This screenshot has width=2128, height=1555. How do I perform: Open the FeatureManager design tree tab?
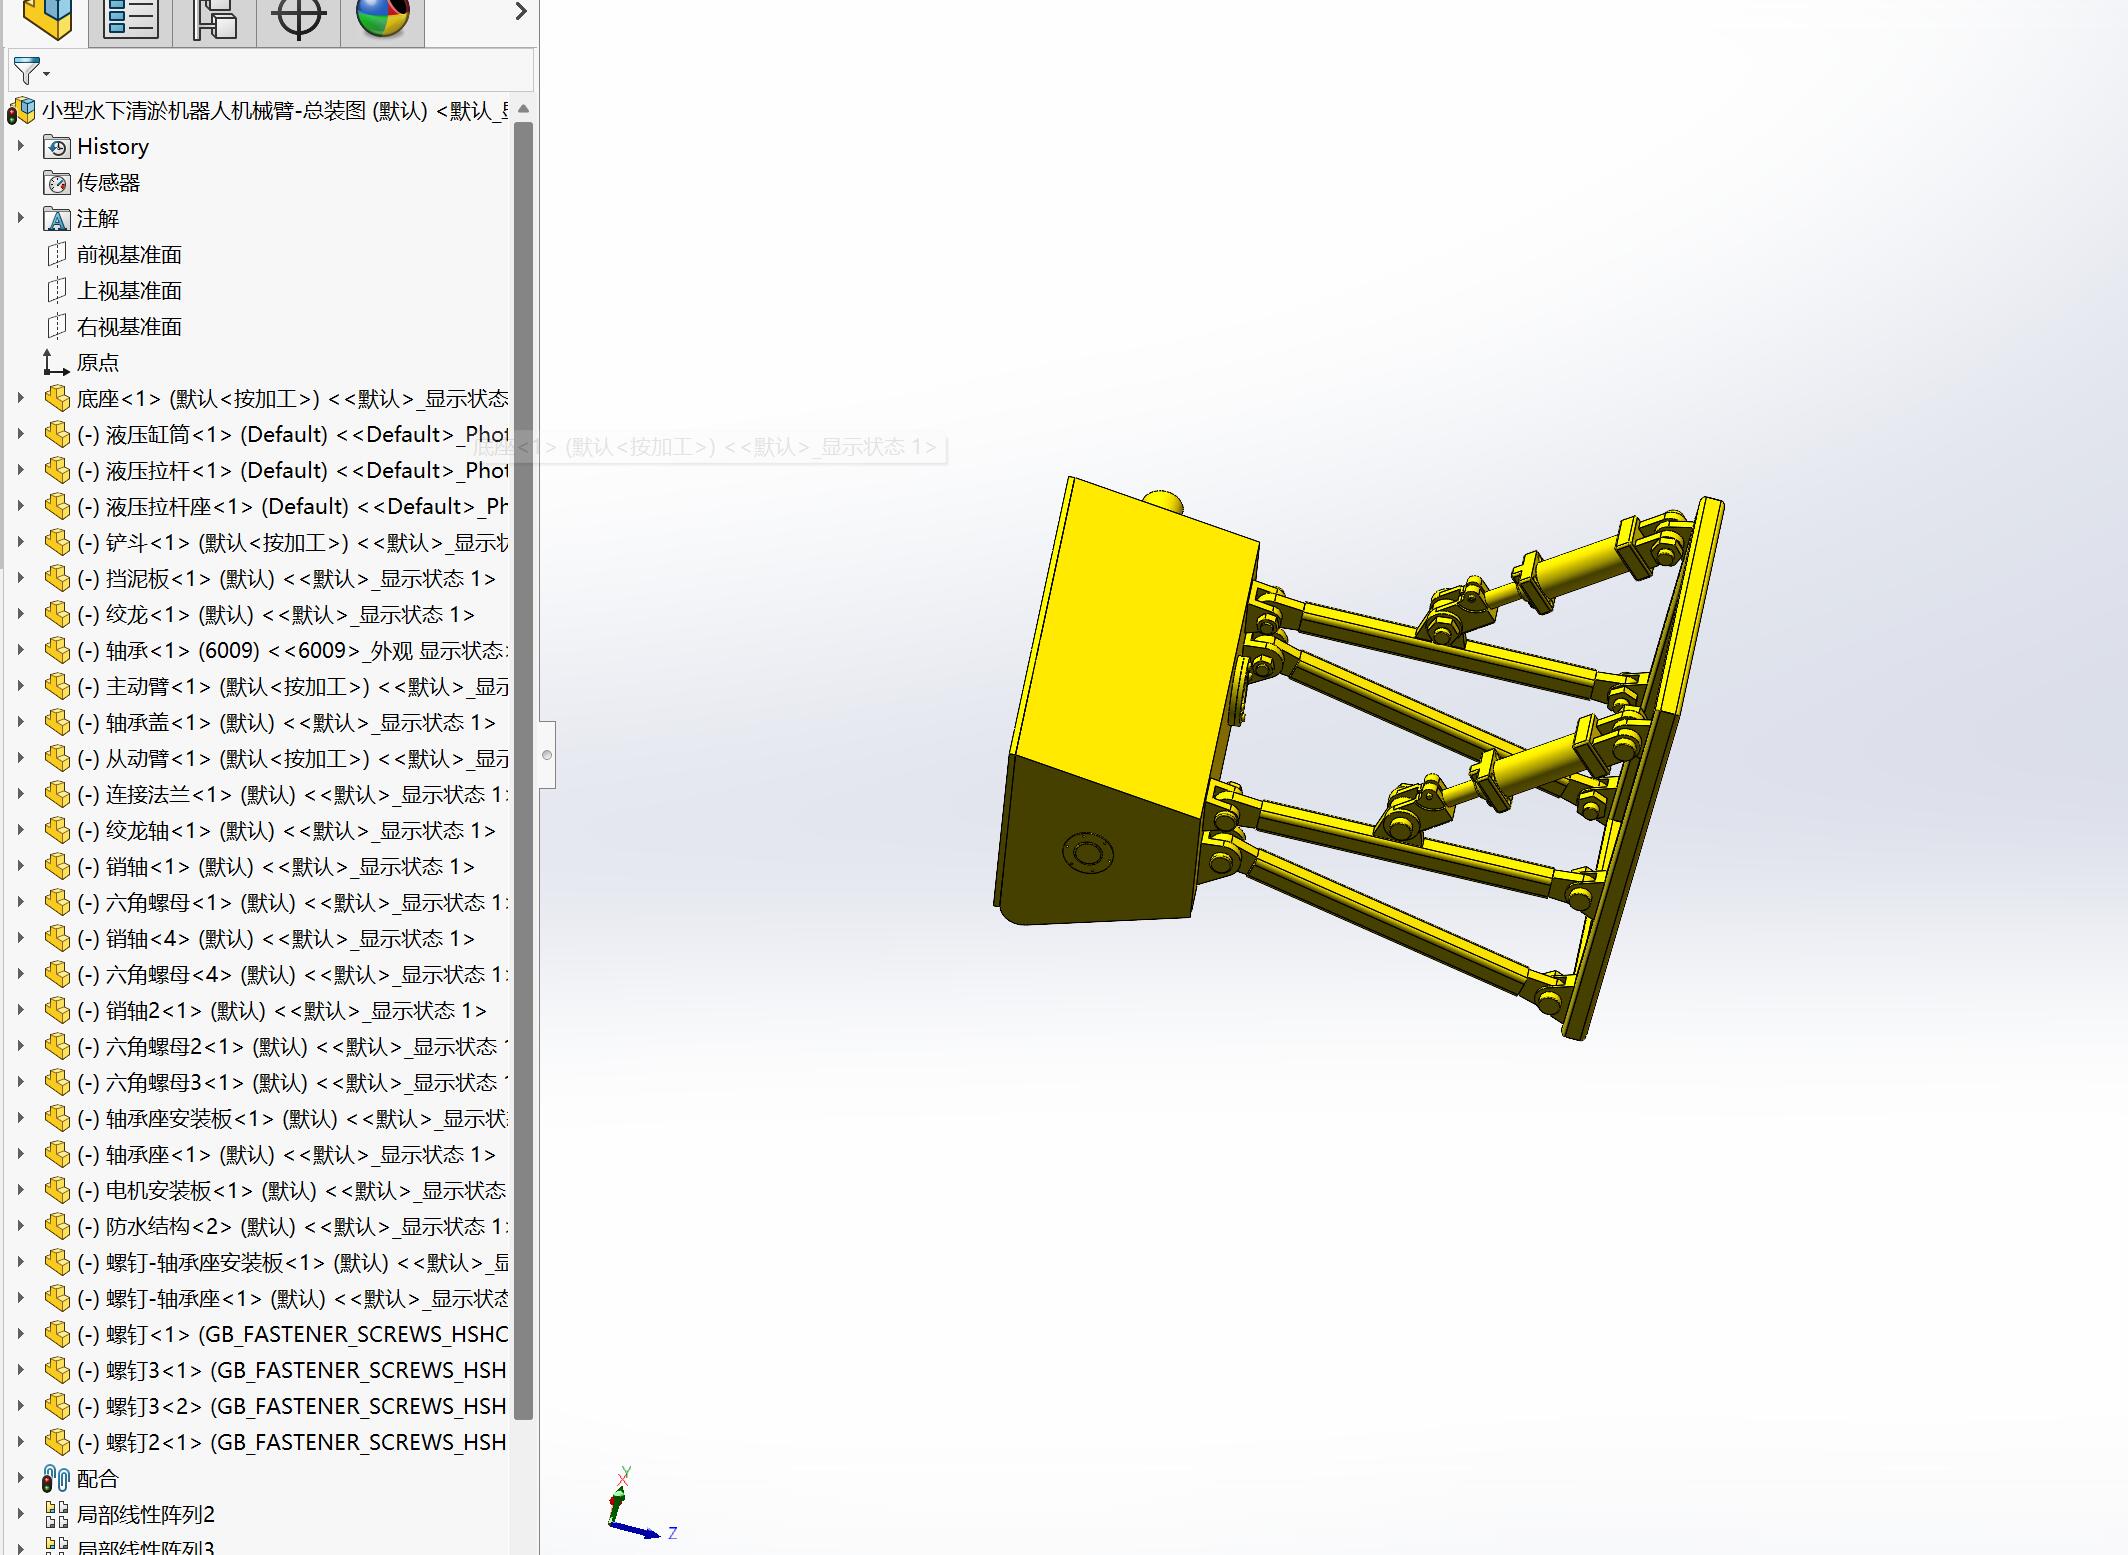click(47, 20)
